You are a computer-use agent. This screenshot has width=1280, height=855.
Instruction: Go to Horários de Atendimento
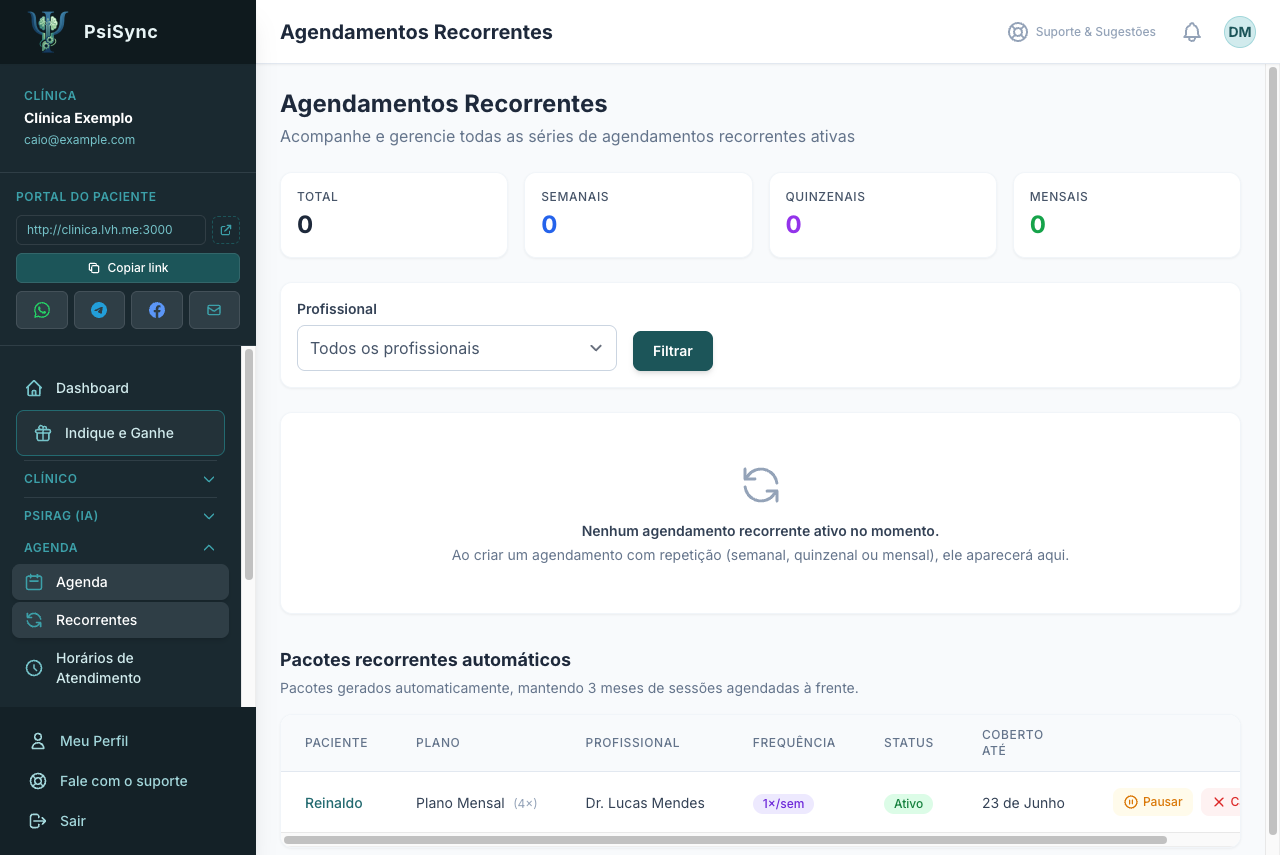[x=120, y=668]
